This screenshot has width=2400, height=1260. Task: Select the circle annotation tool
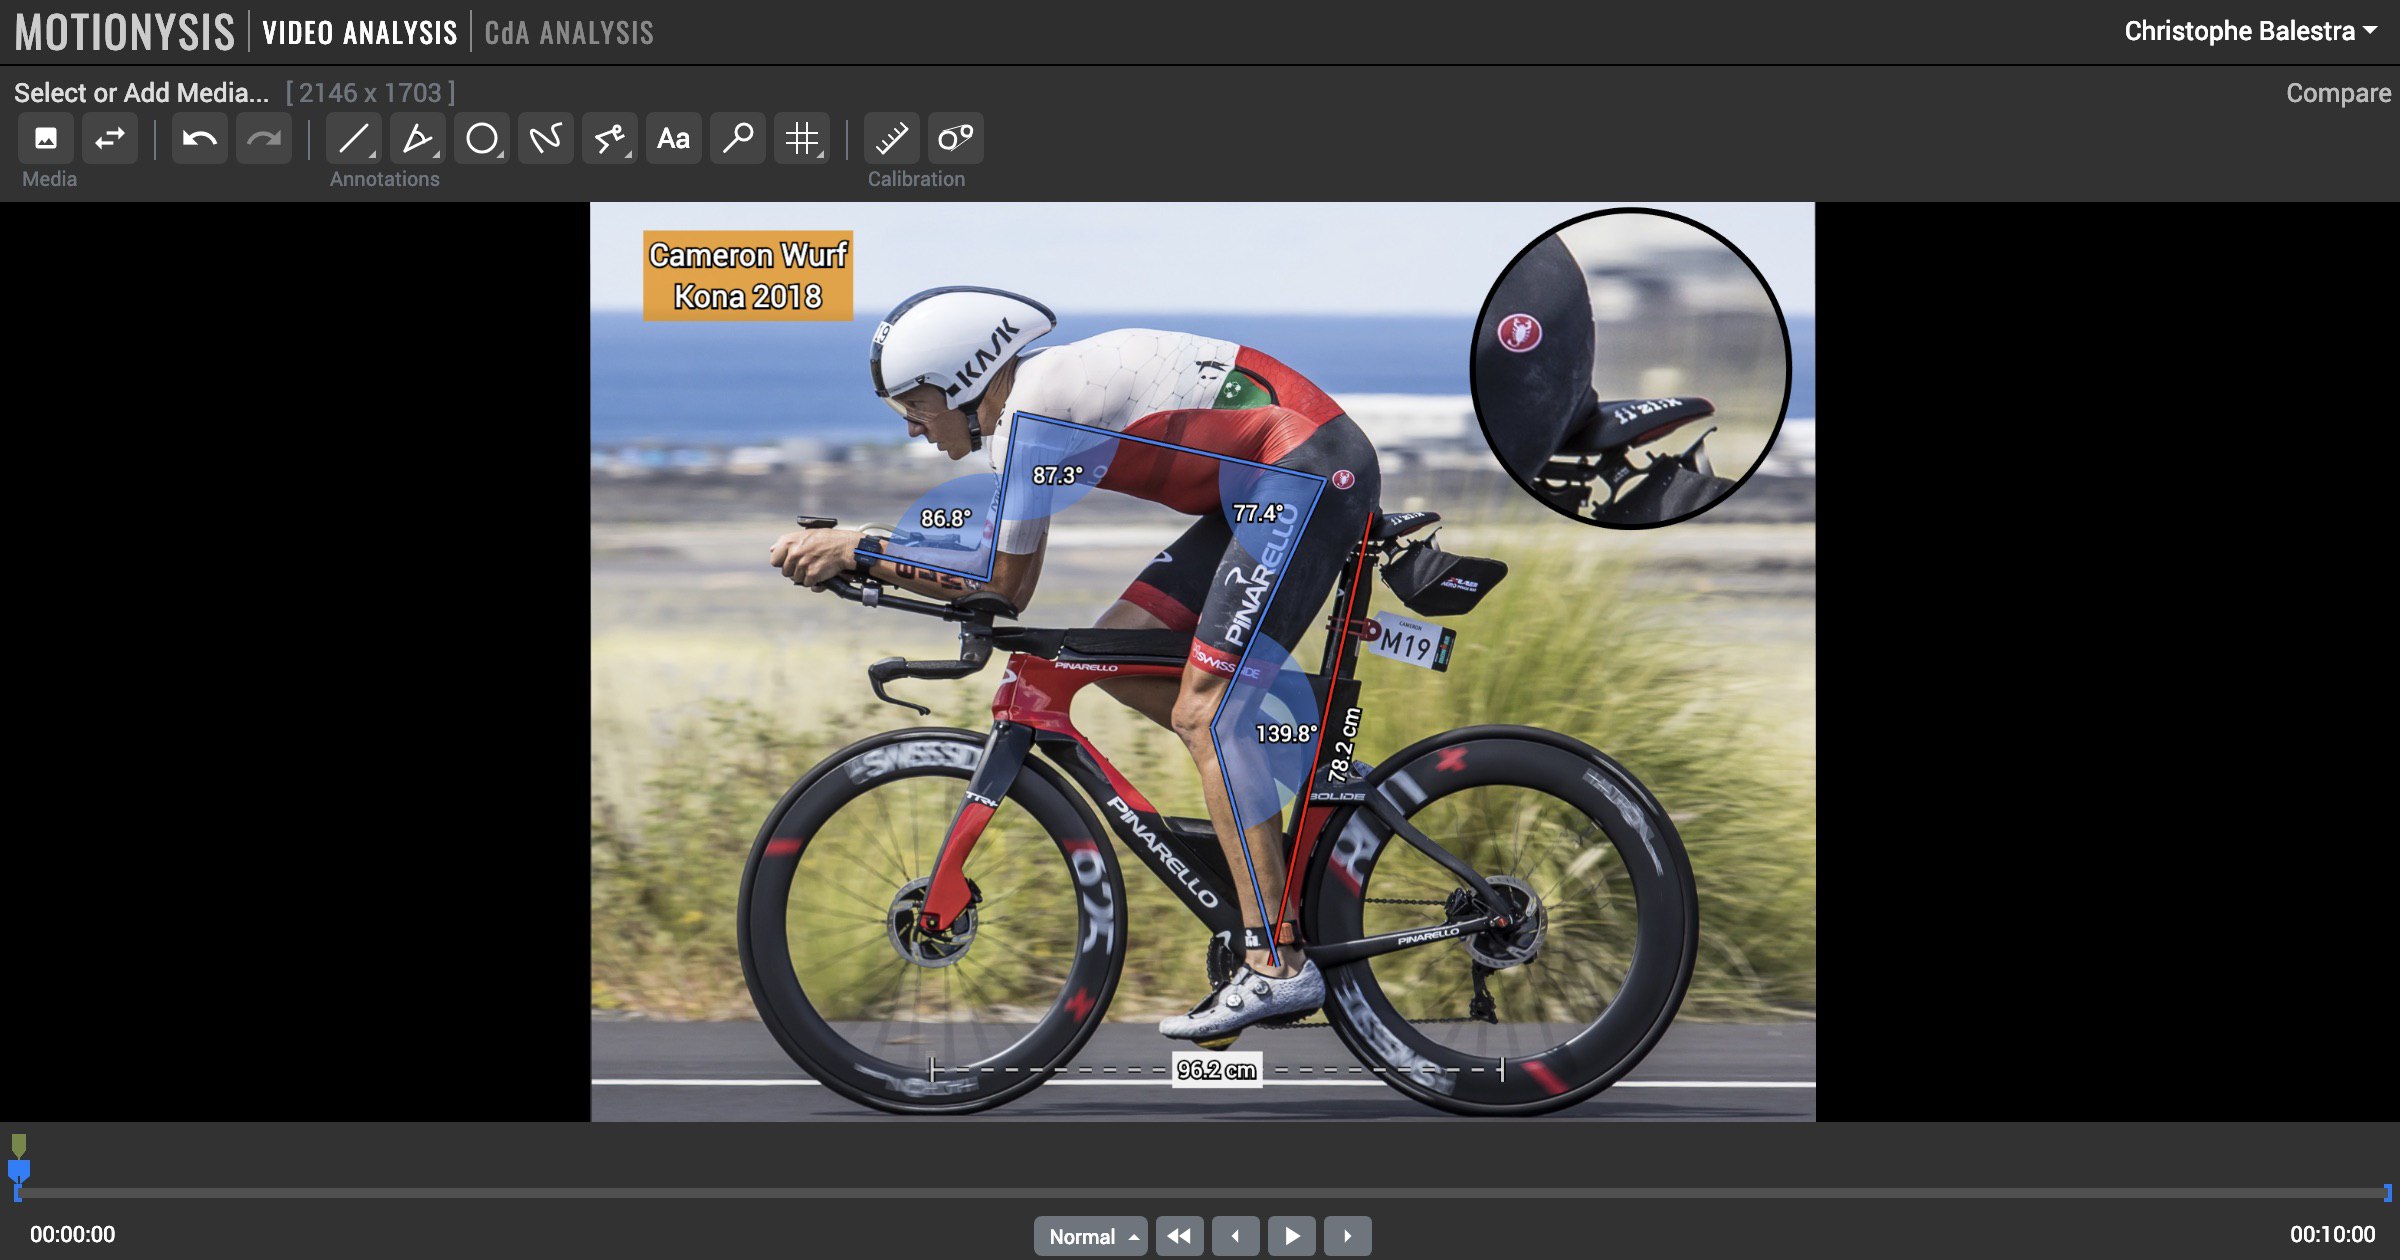(x=482, y=138)
